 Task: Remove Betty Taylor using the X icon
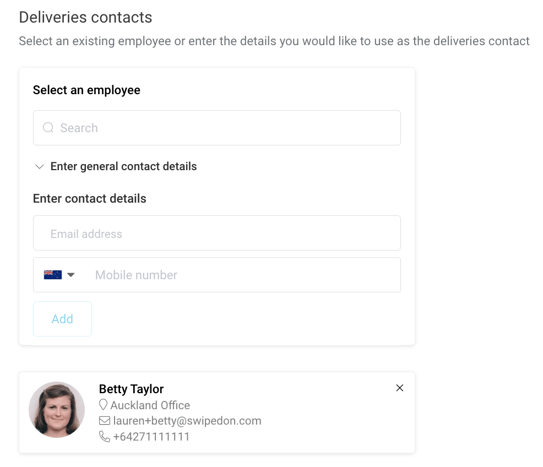click(400, 388)
